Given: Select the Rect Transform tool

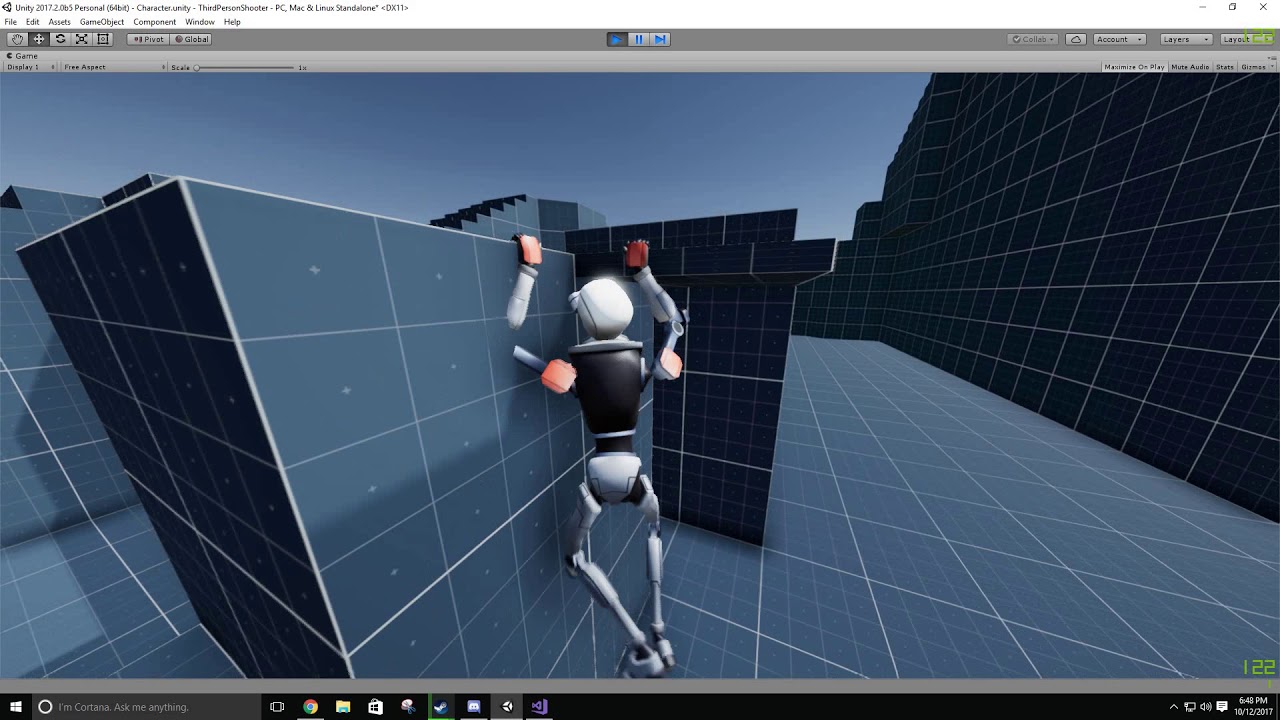Looking at the screenshot, I should (x=102, y=39).
